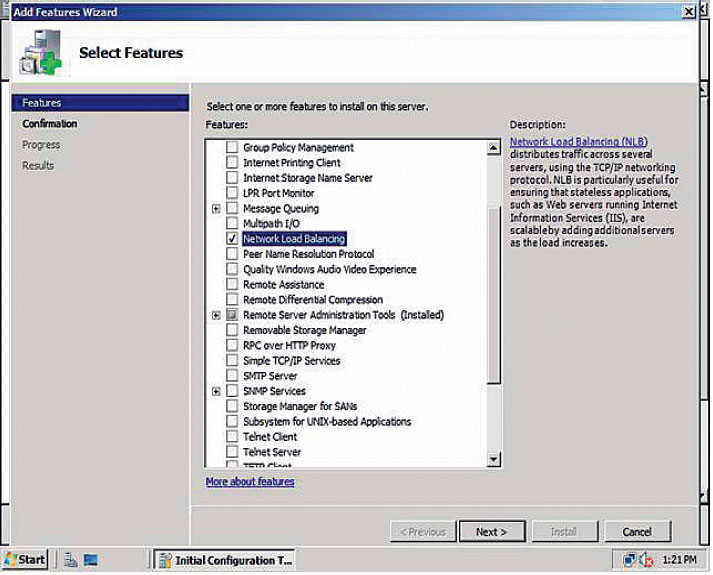Expand the Message Queuing tree node
The image size is (713, 575).
pyautogui.click(x=216, y=209)
